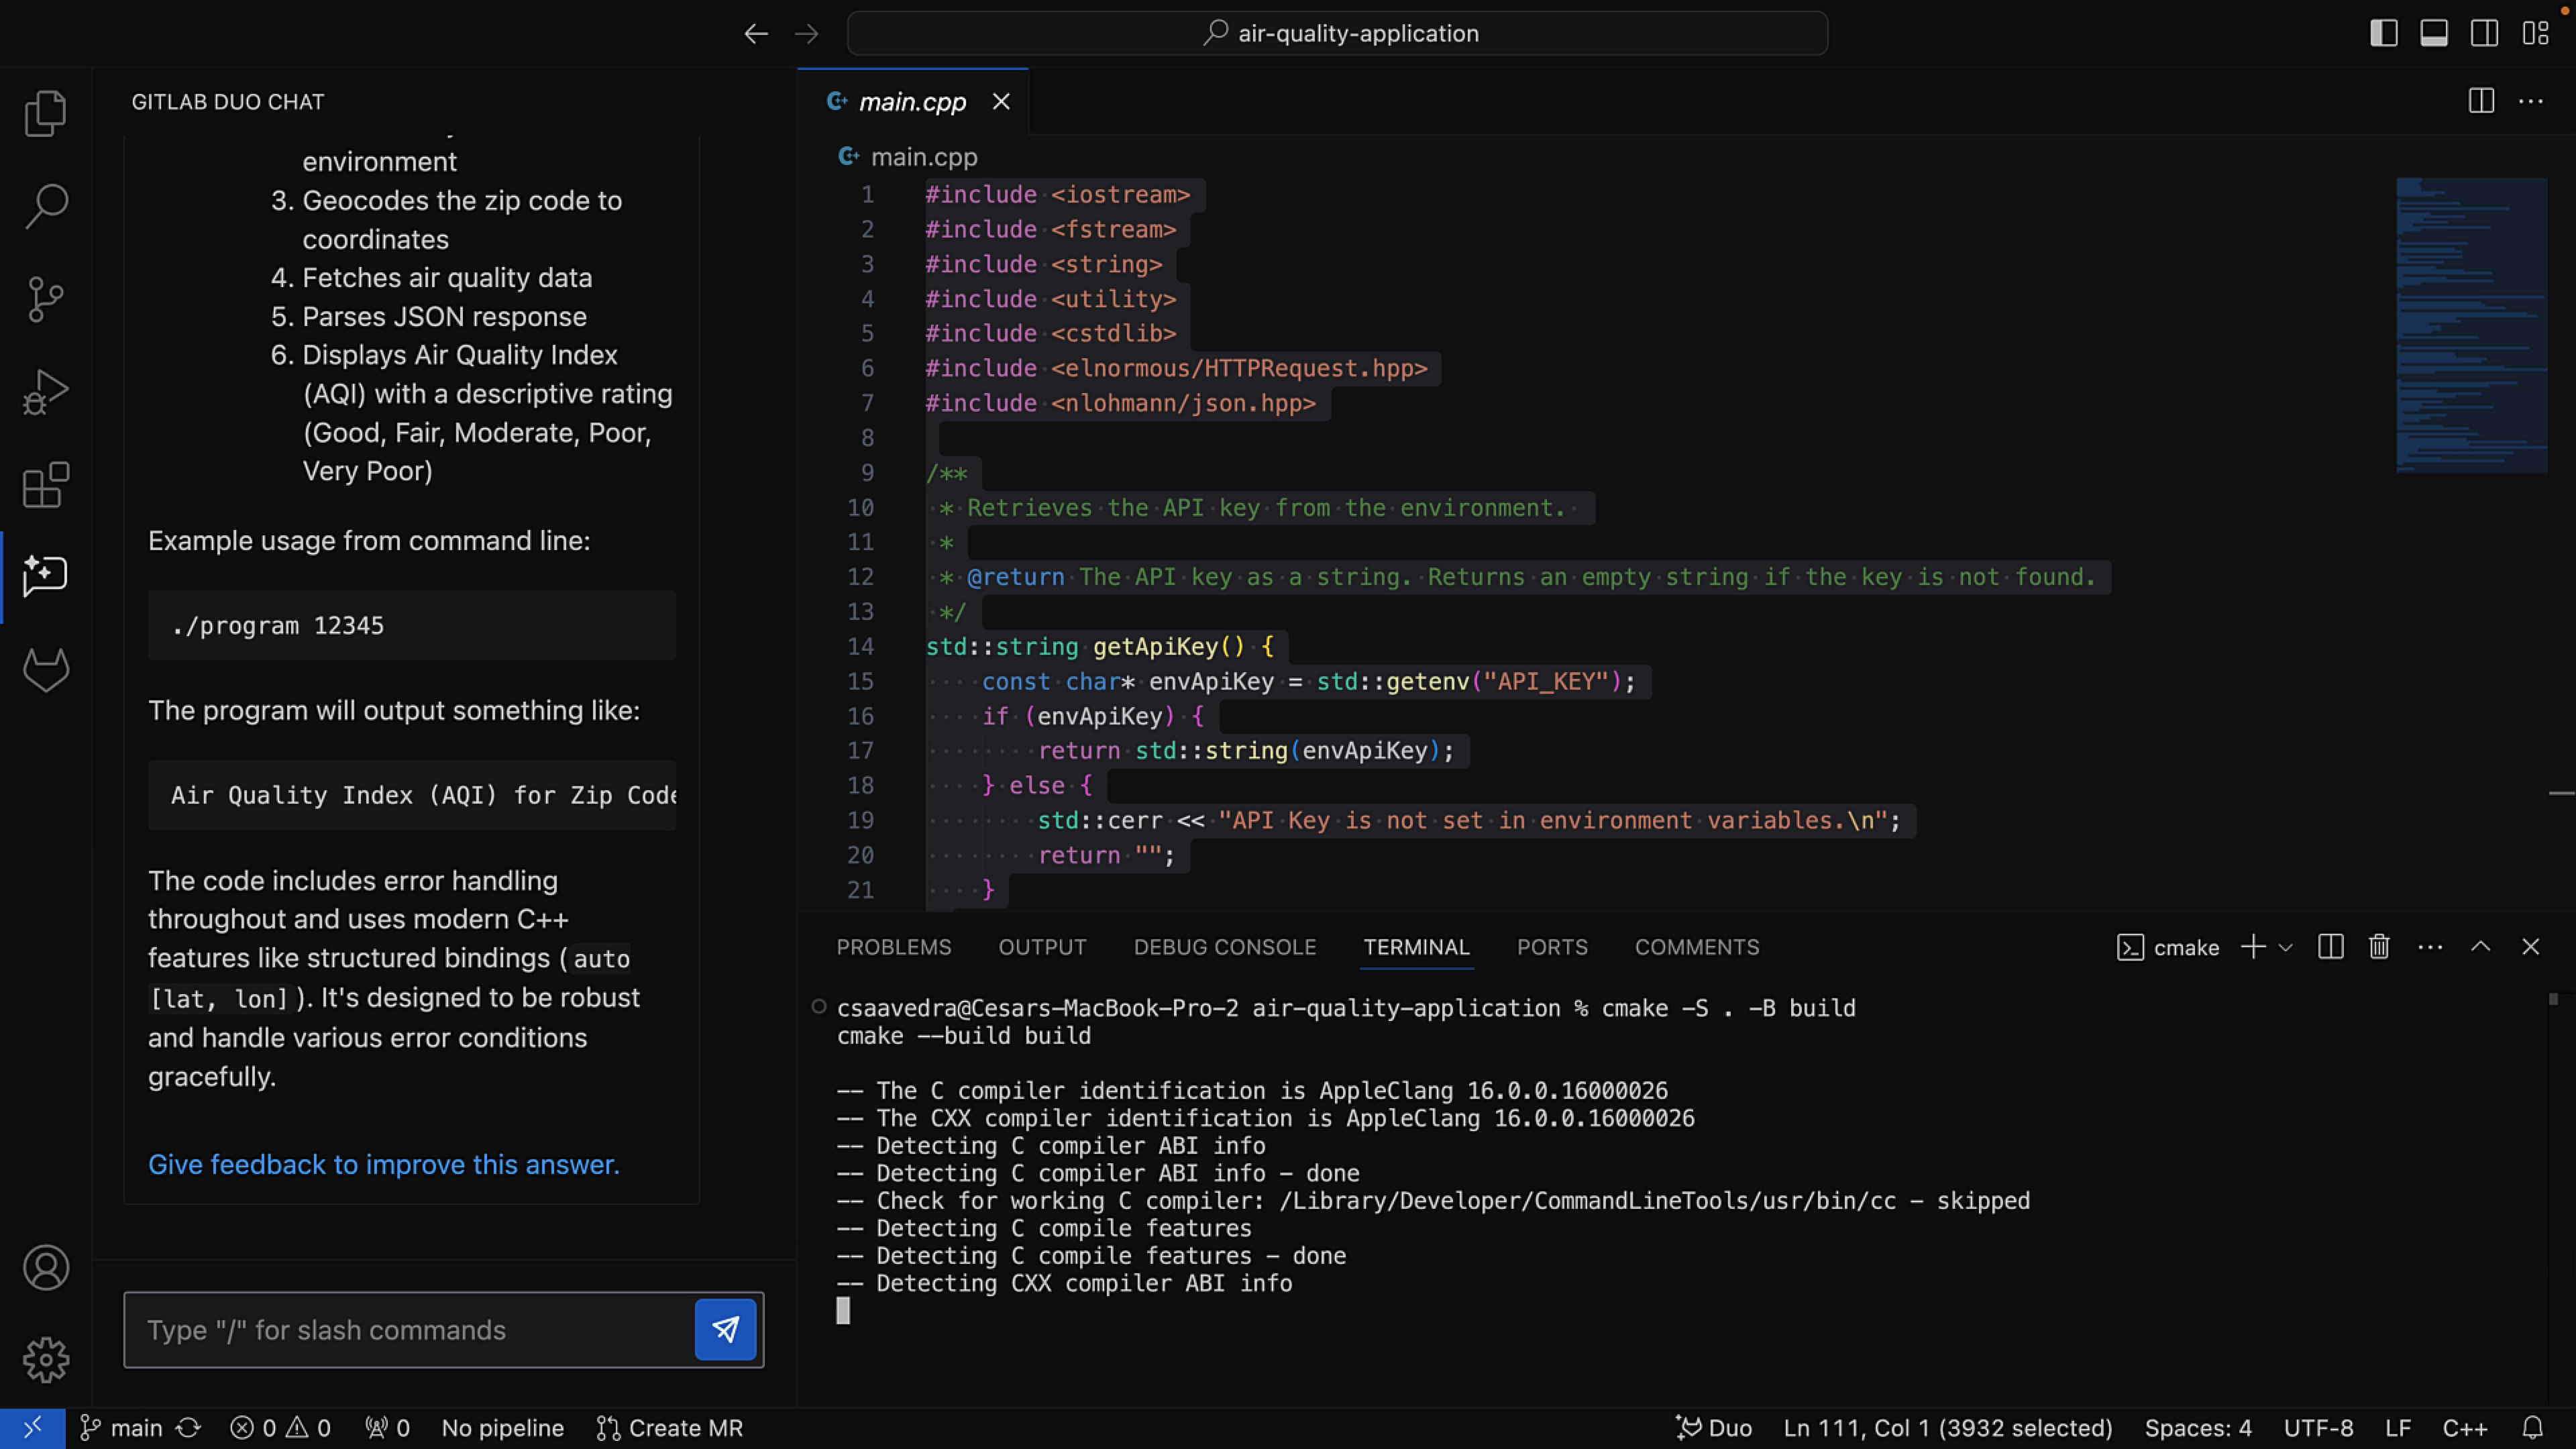Screen dimensions: 2576x1449
Task: Open the Explorer view in activity bar
Action: pyautogui.click(x=45, y=113)
